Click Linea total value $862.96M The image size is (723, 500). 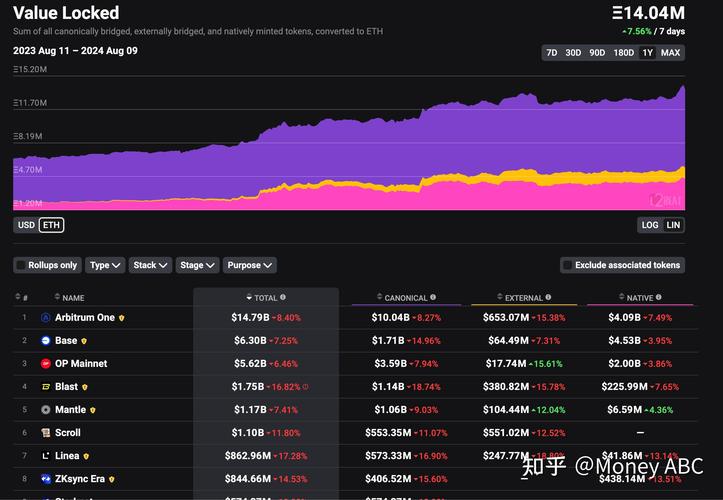tap(248, 456)
